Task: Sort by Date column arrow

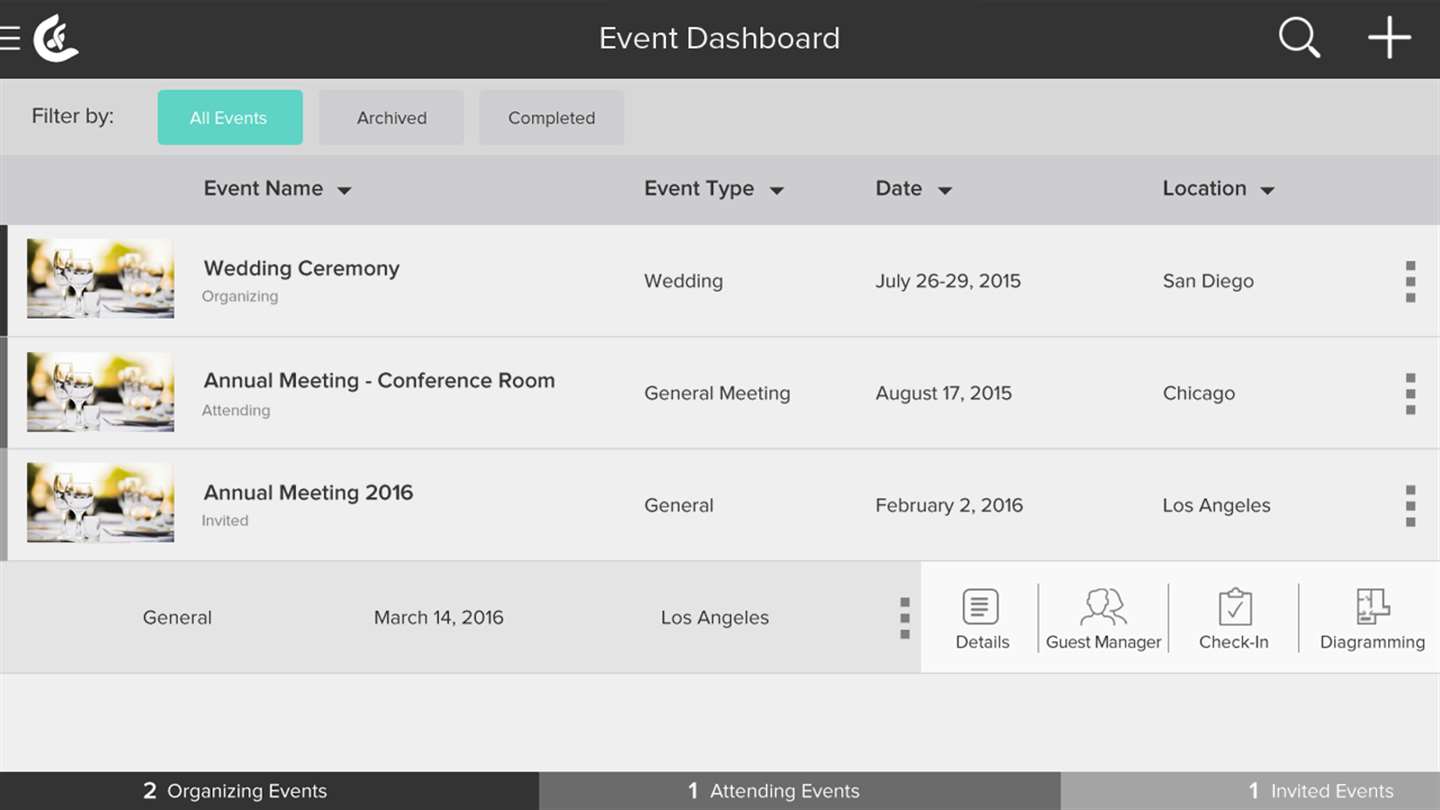Action: (944, 191)
